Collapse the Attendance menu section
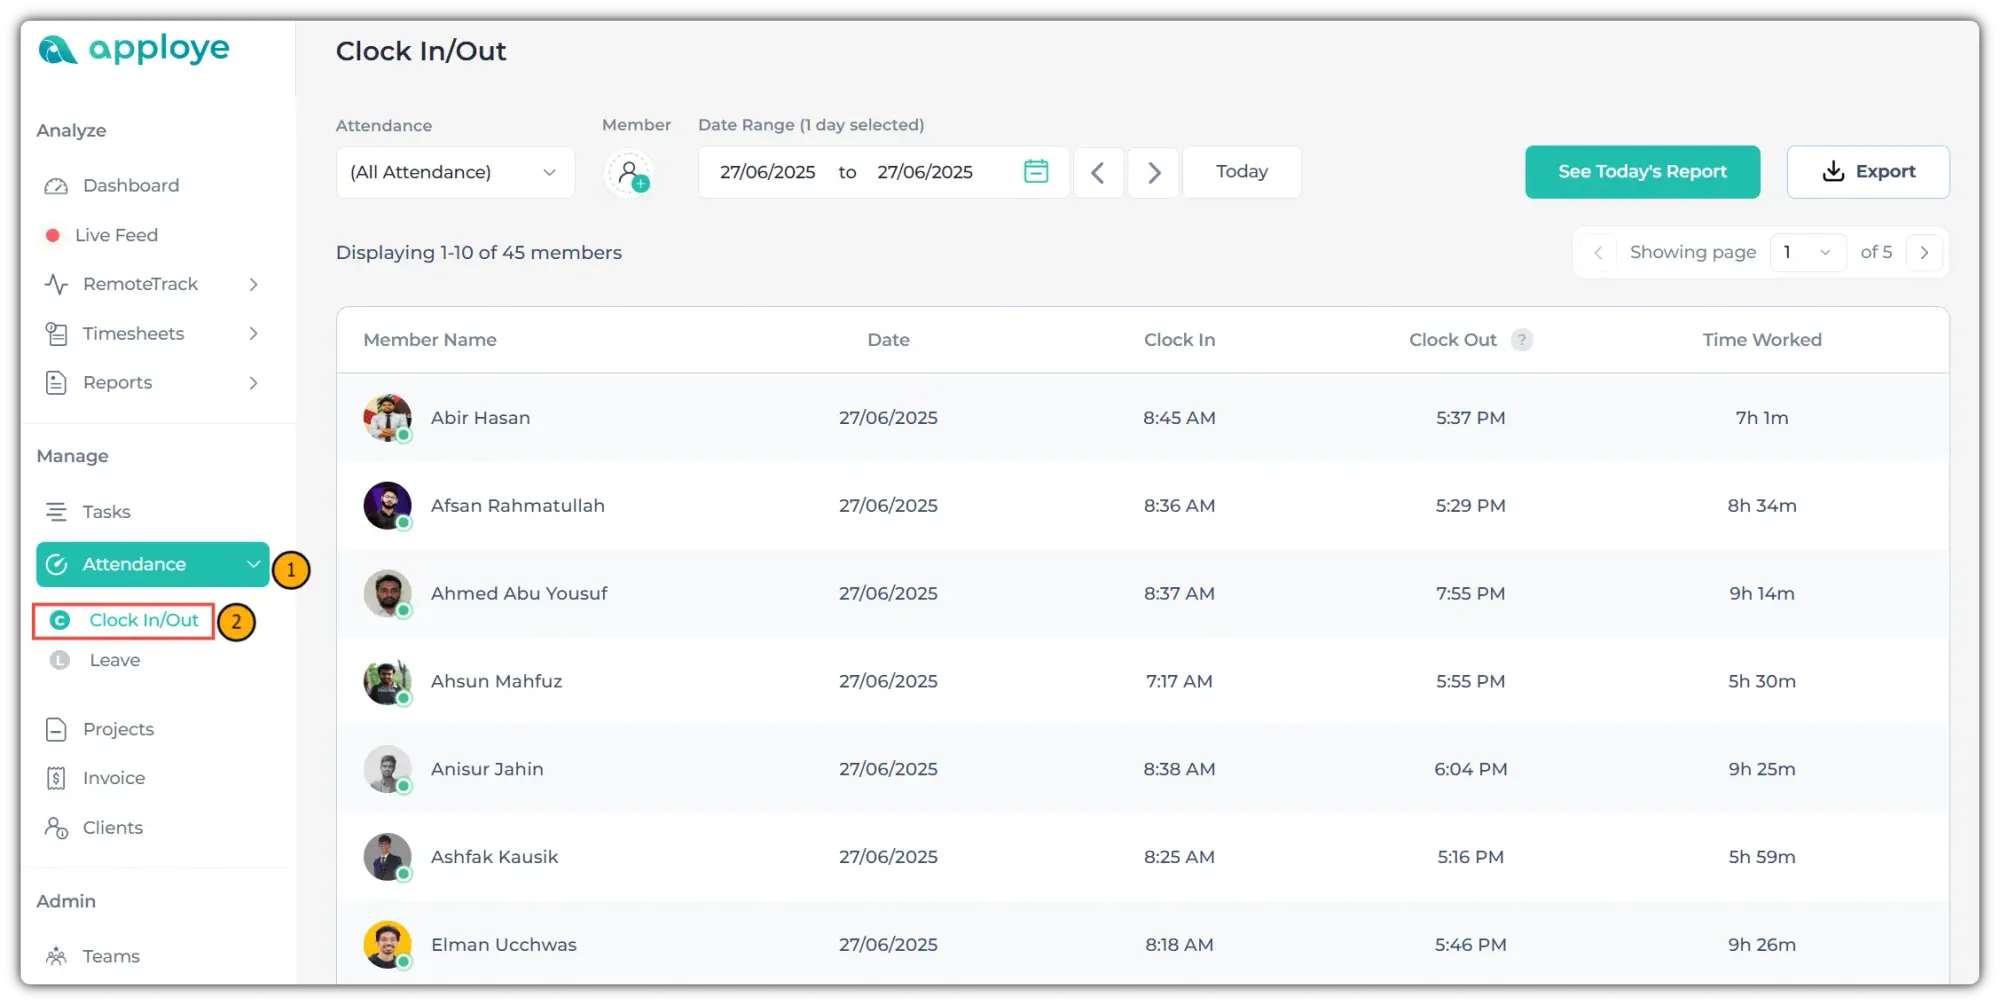 (x=253, y=565)
